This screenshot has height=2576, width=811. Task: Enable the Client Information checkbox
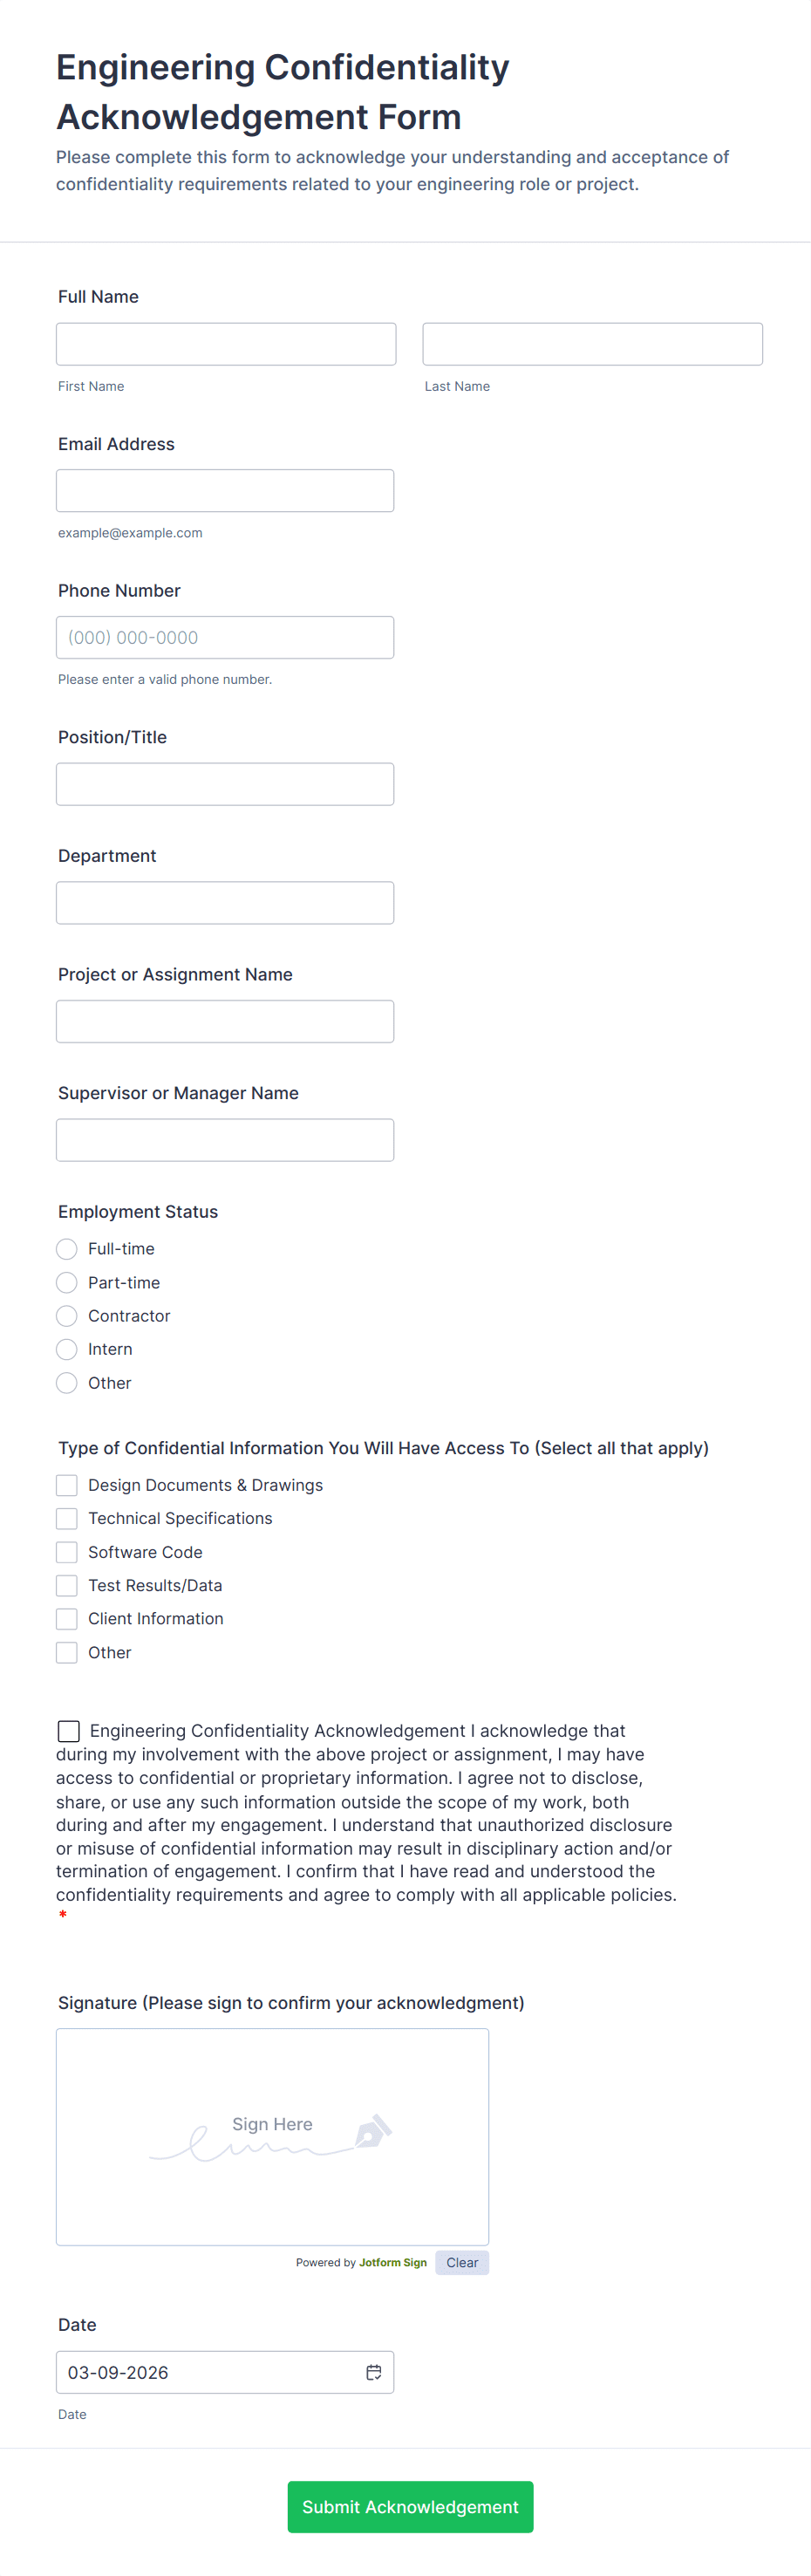click(x=67, y=1618)
